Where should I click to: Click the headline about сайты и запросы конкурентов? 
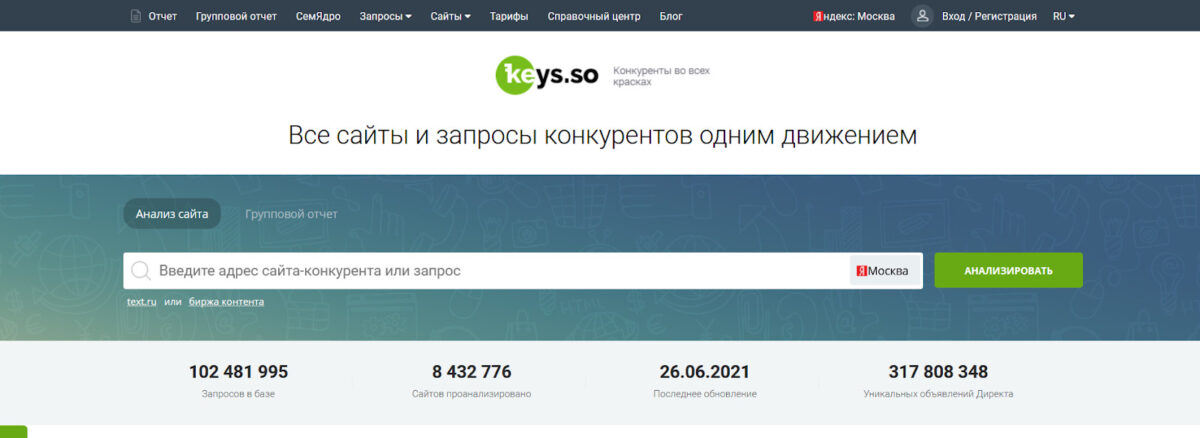[x=602, y=135]
